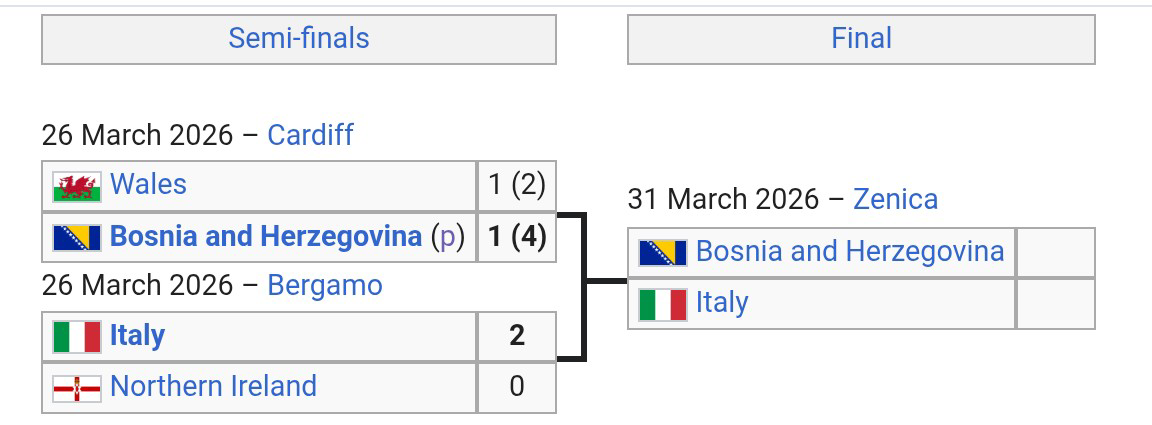Click the Wales dragon flag icon
The image size is (1152, 425).
pos(77,186)
